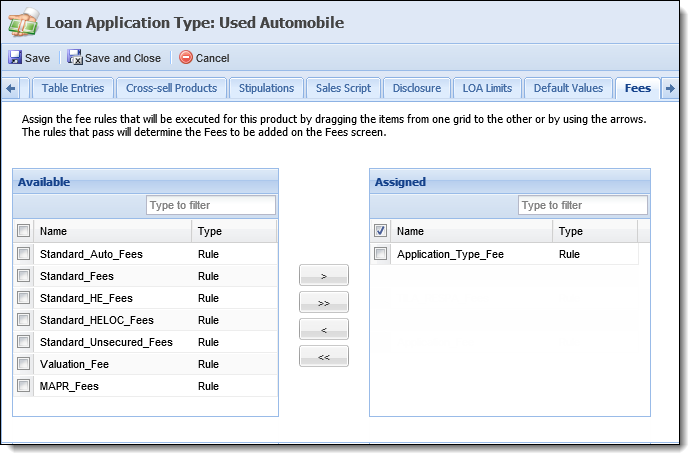Click the Assigned panel header
The image size is (695, 460).
pos(510,182)
